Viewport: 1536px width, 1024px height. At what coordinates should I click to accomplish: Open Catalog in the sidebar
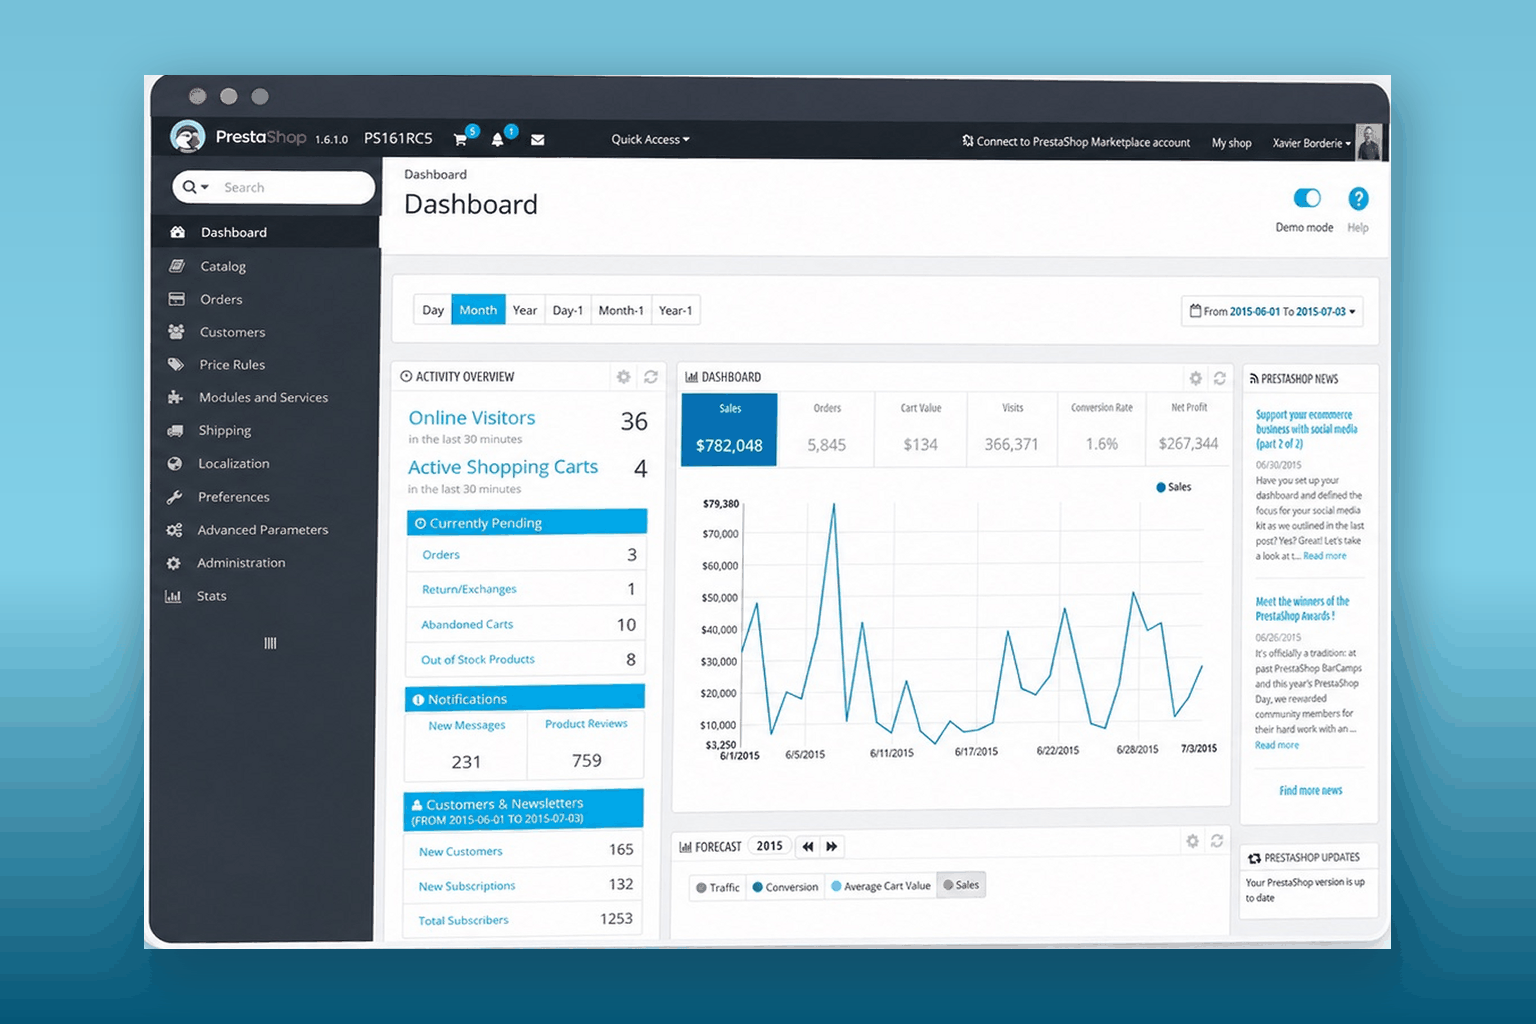coord(265,266)
